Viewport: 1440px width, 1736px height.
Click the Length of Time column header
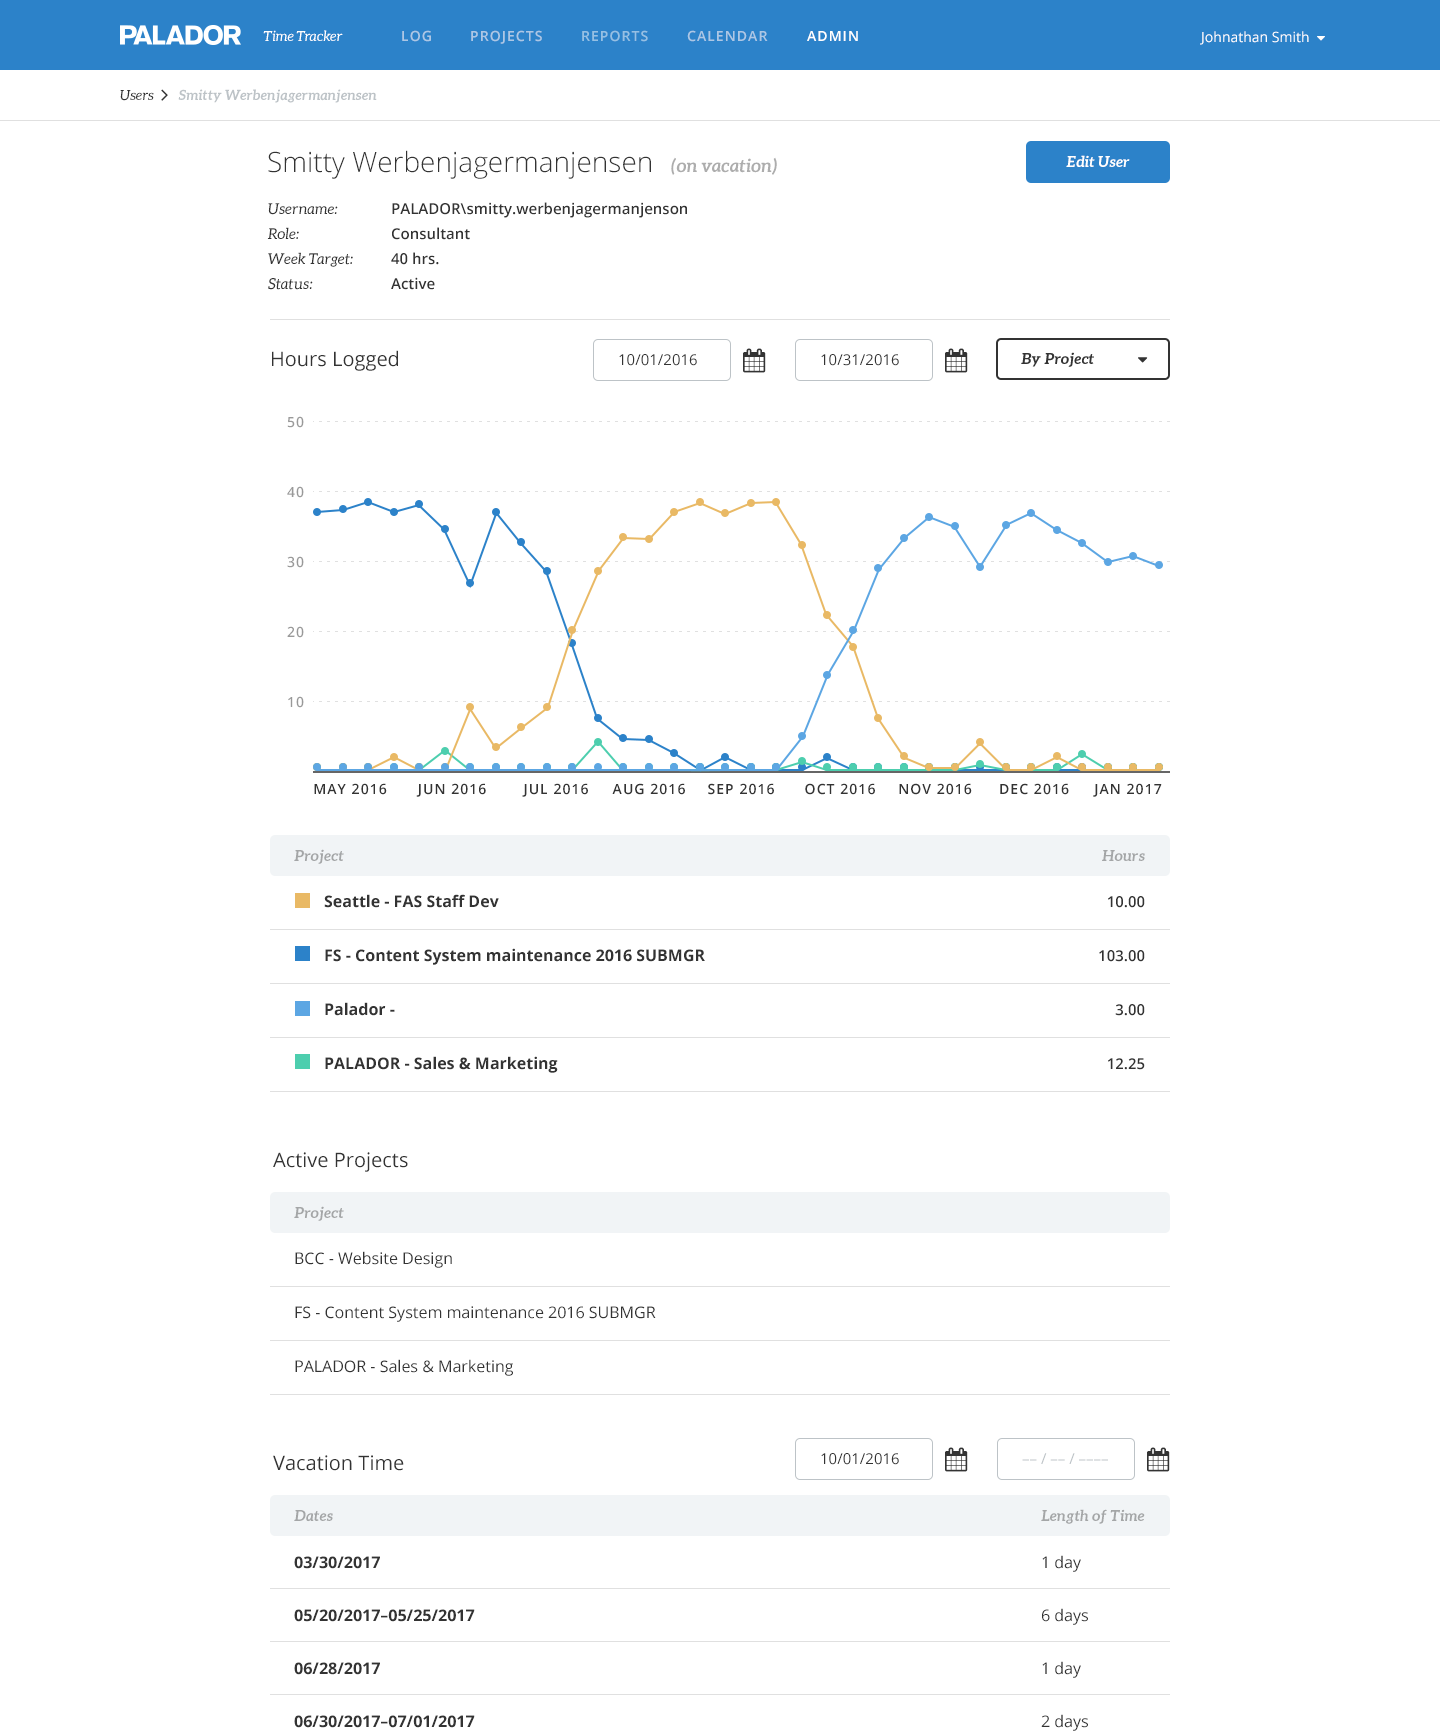(x=1092, y=1516)
